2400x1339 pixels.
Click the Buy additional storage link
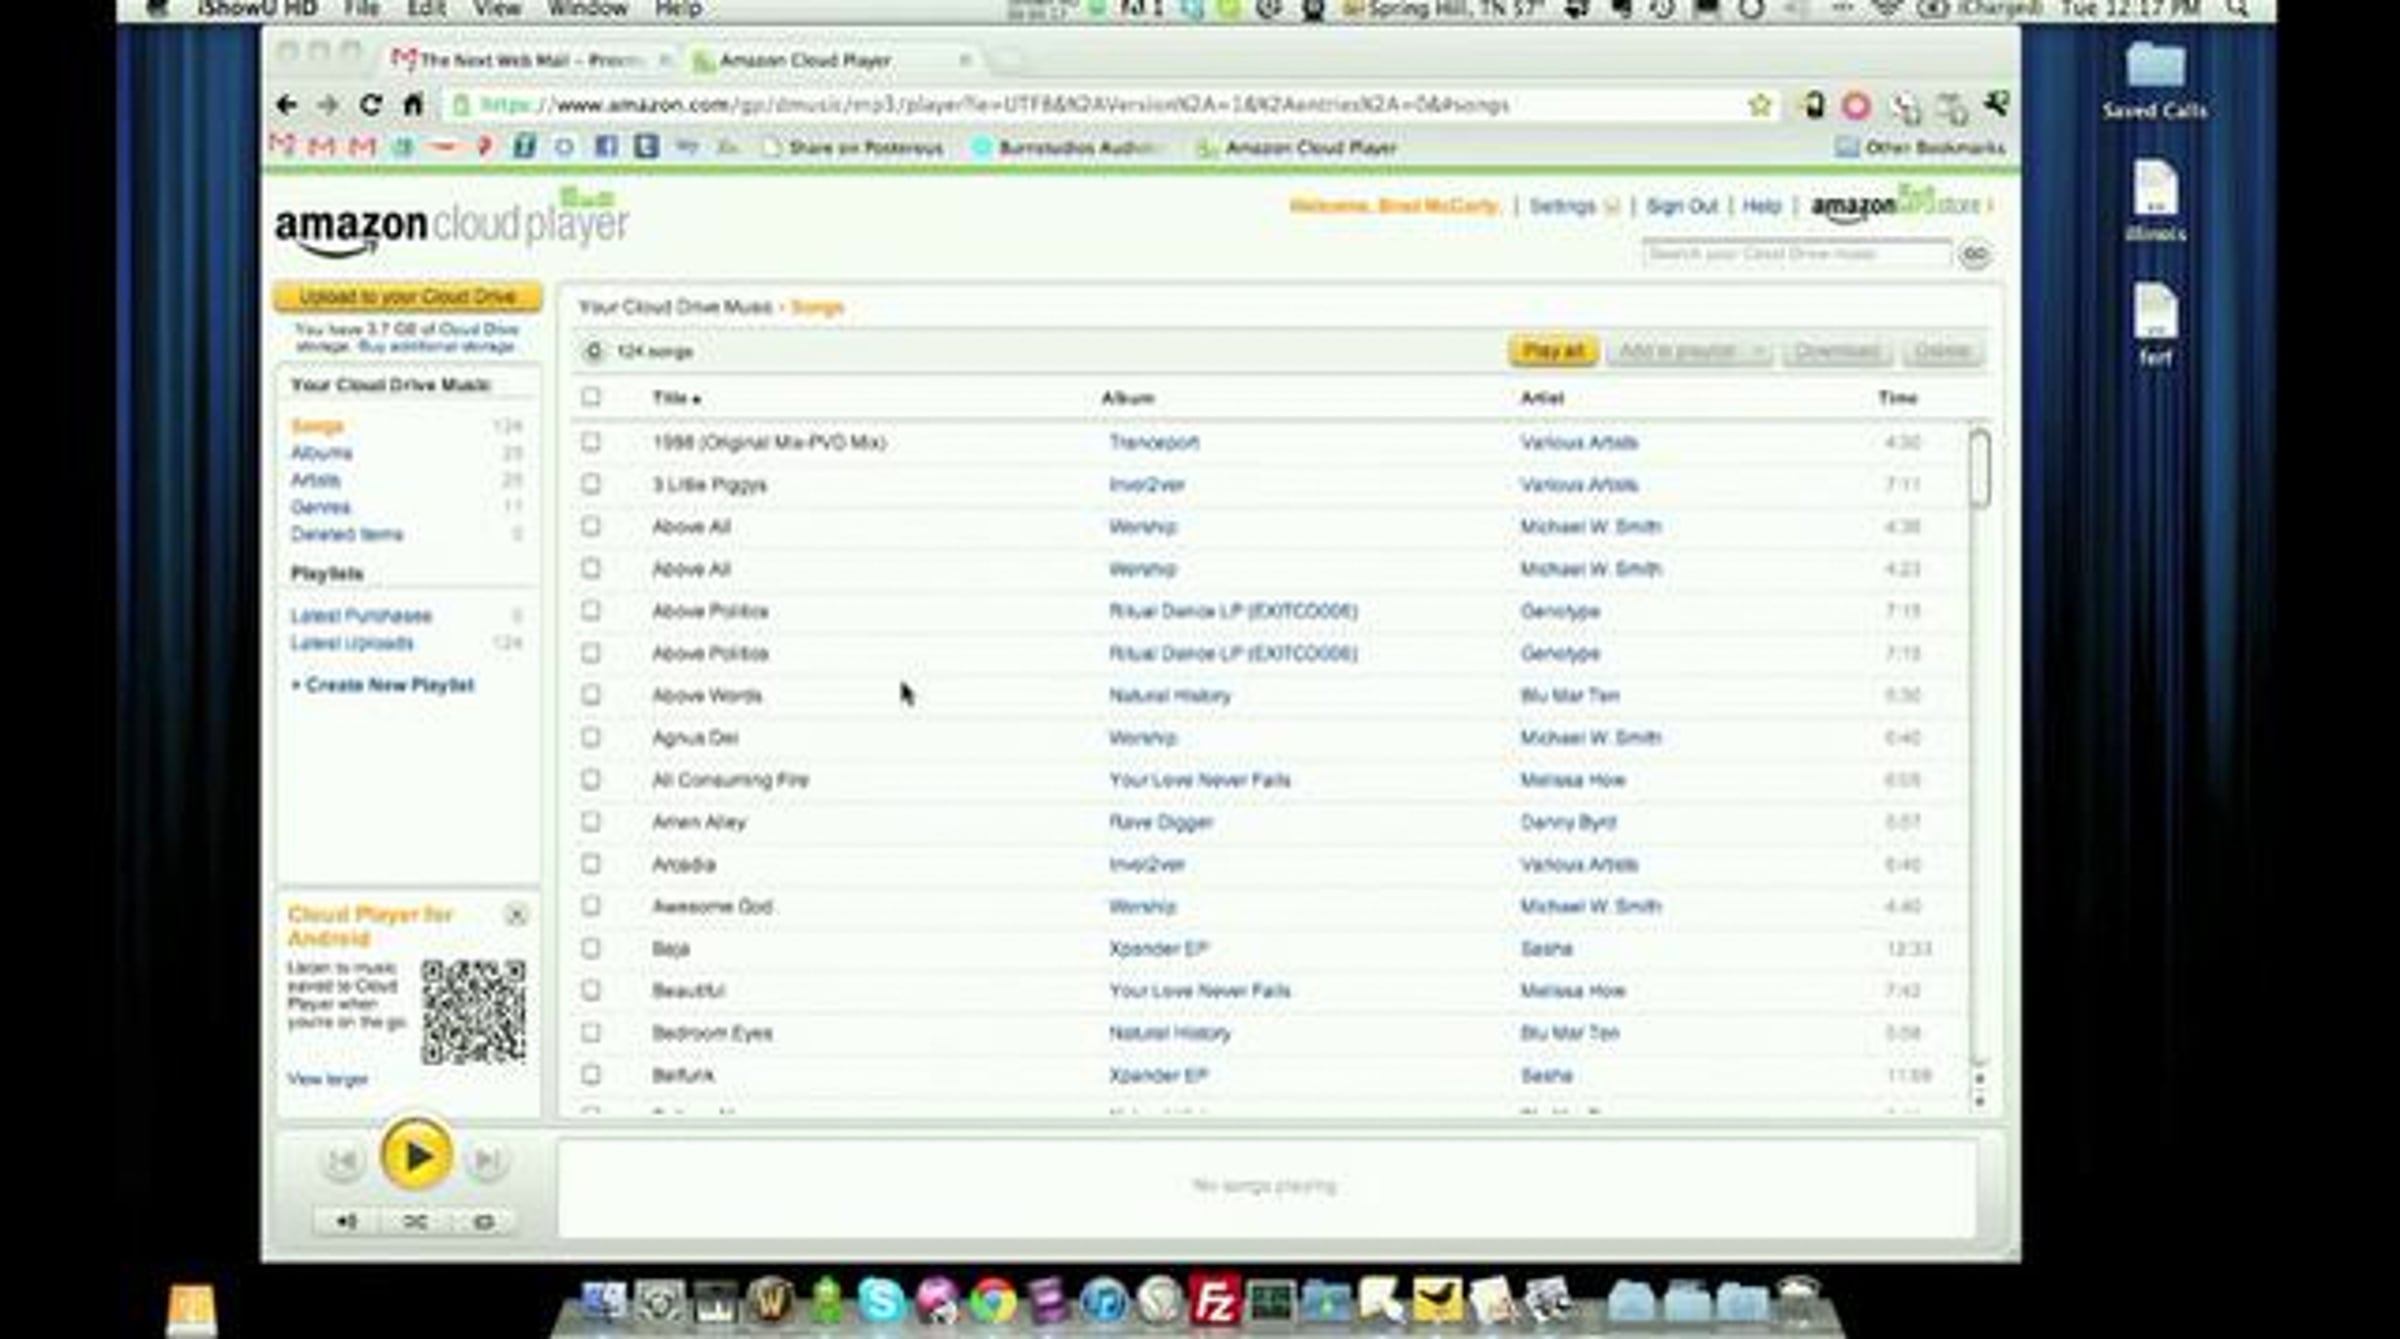pos(436,346)
